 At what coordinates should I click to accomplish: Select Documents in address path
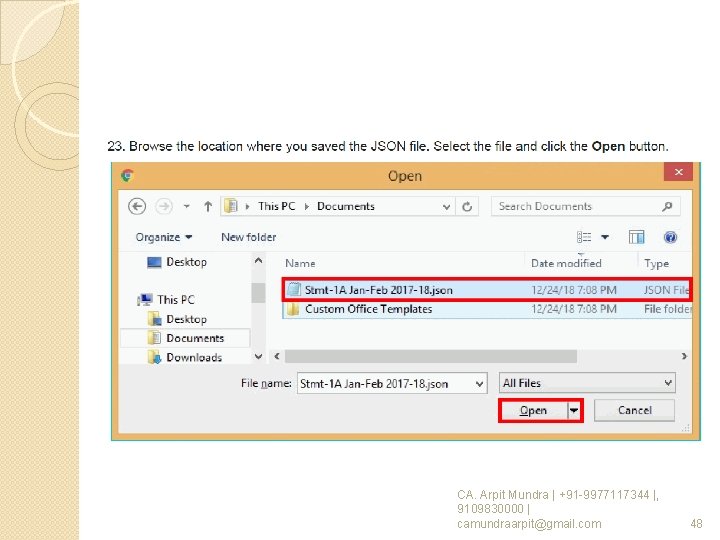point(346,206)
